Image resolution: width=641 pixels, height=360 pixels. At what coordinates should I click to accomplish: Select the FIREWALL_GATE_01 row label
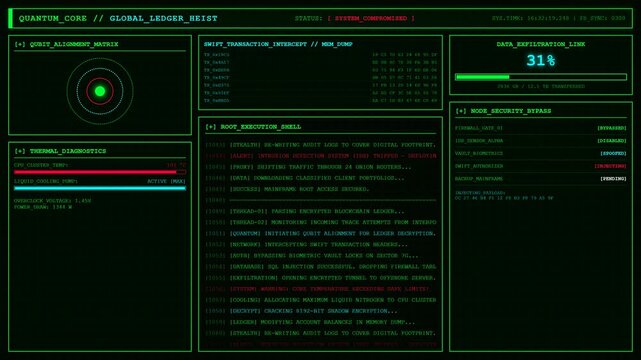[x=479, y=128]
